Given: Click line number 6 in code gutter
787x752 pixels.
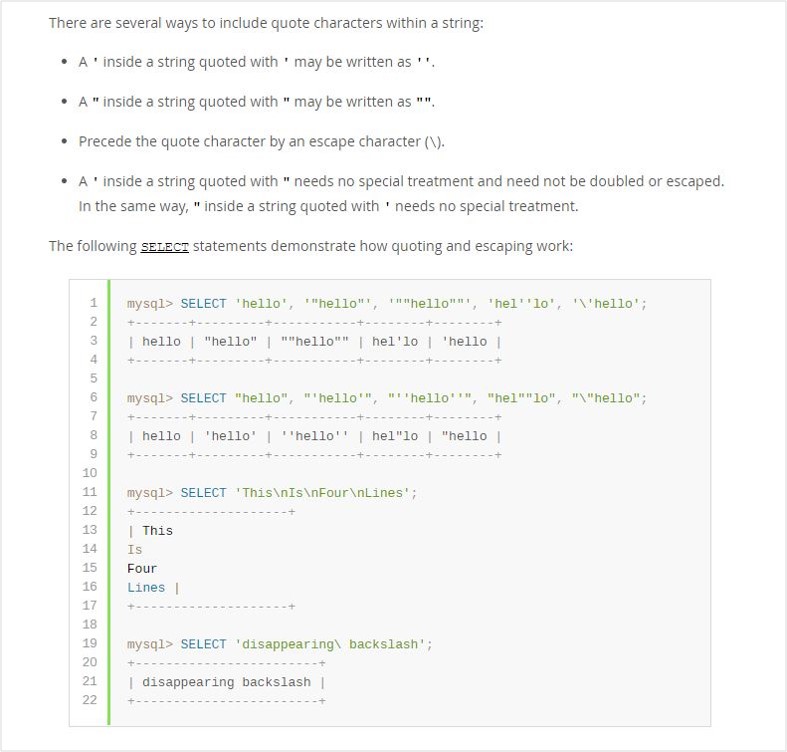Looking at the screenshot, I should [93, 397].
